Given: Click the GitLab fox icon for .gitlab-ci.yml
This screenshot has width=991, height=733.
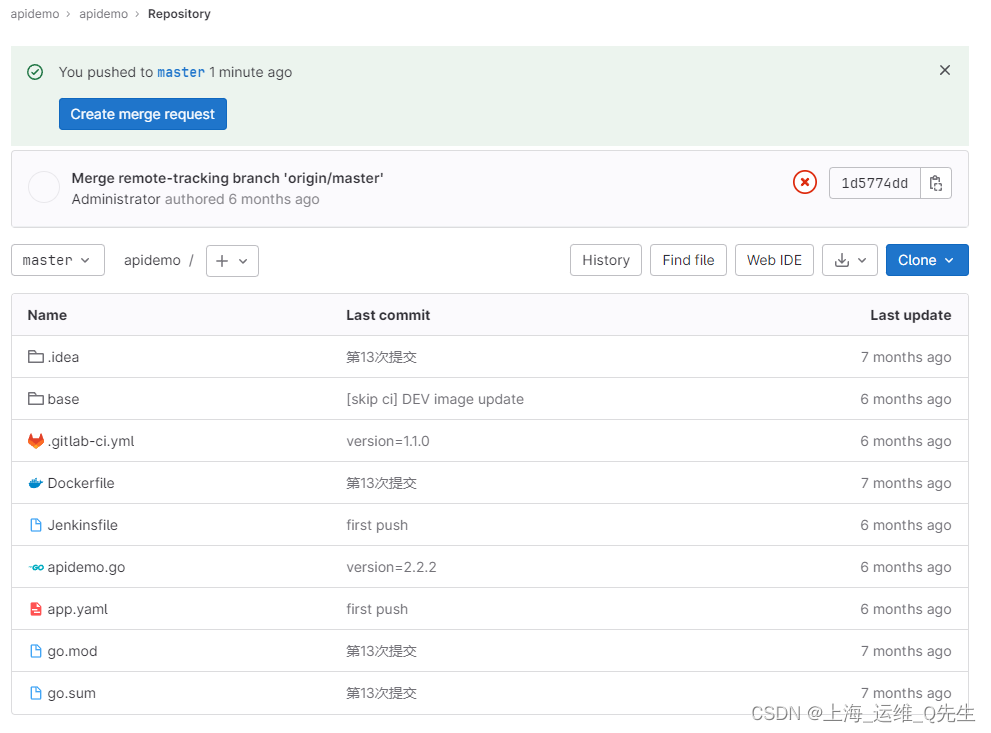Looking at the screenshot, I should (36, 441).
